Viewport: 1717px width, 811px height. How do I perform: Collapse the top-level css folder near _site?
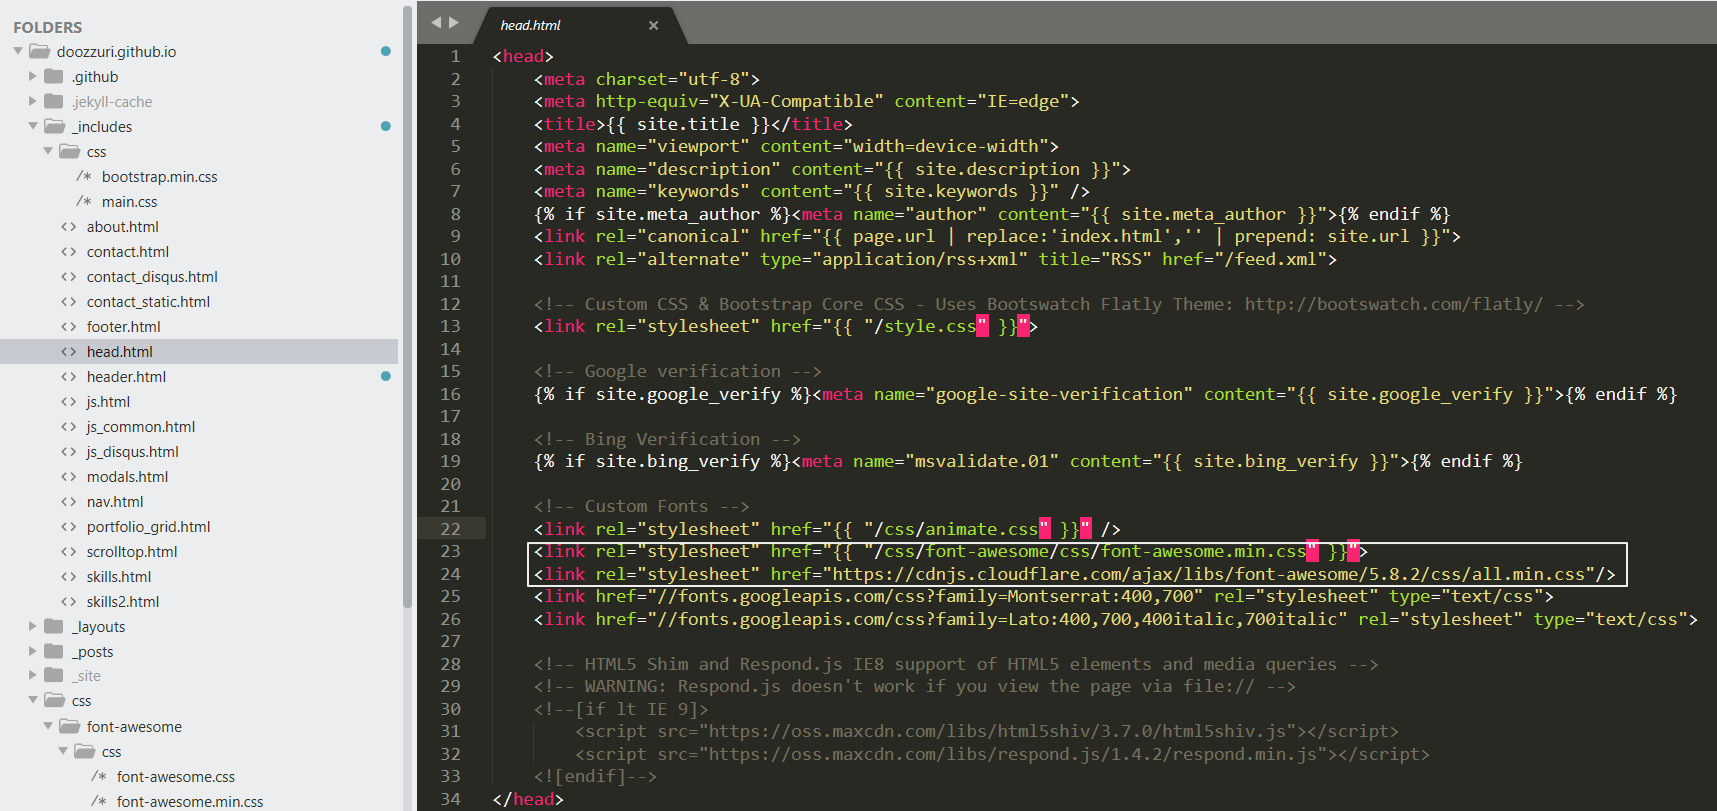point(33,700)
